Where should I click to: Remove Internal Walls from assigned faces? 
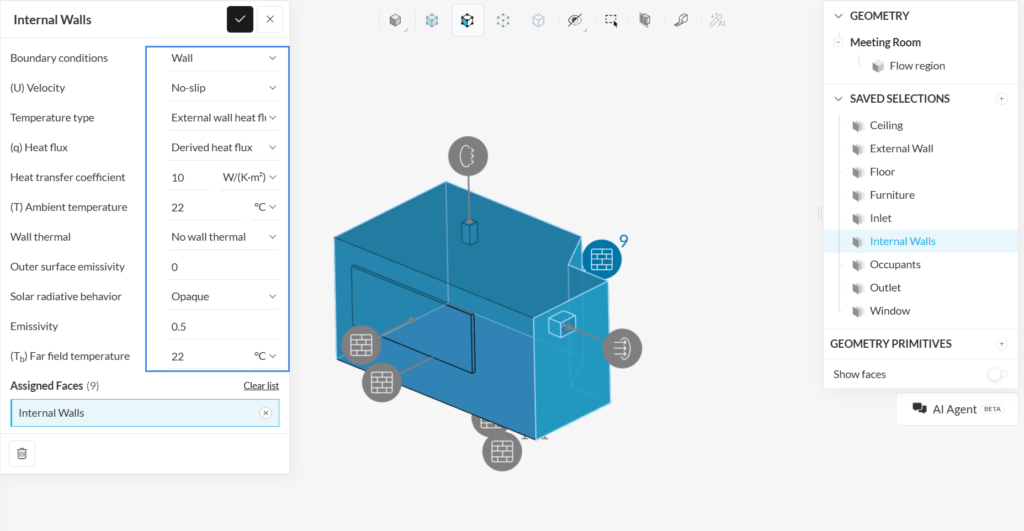(x=265, y=413)
